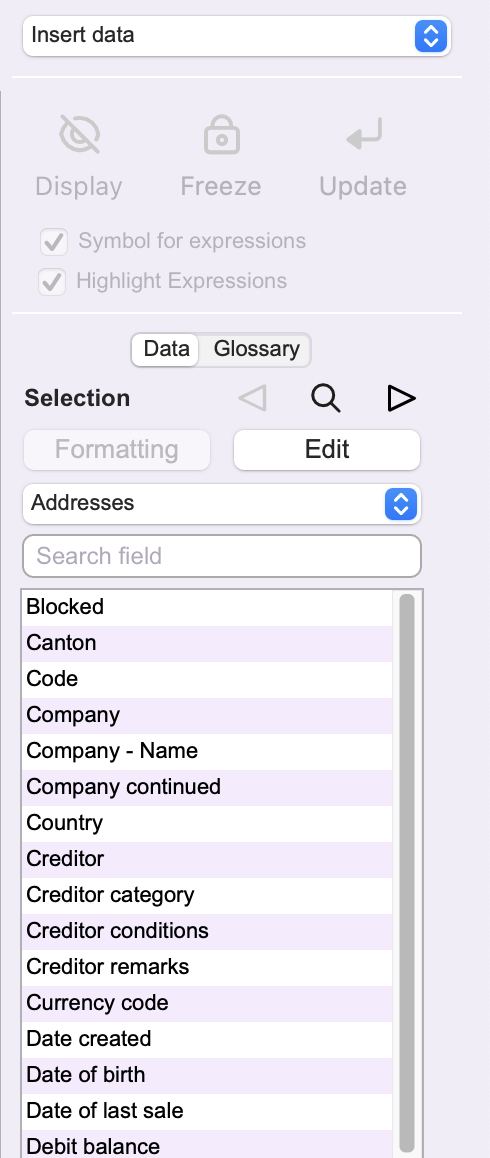This screenshot has width=490, height=1158.
Task: Toggle Highlight Expressions checkbox
Action: [52, 281]
